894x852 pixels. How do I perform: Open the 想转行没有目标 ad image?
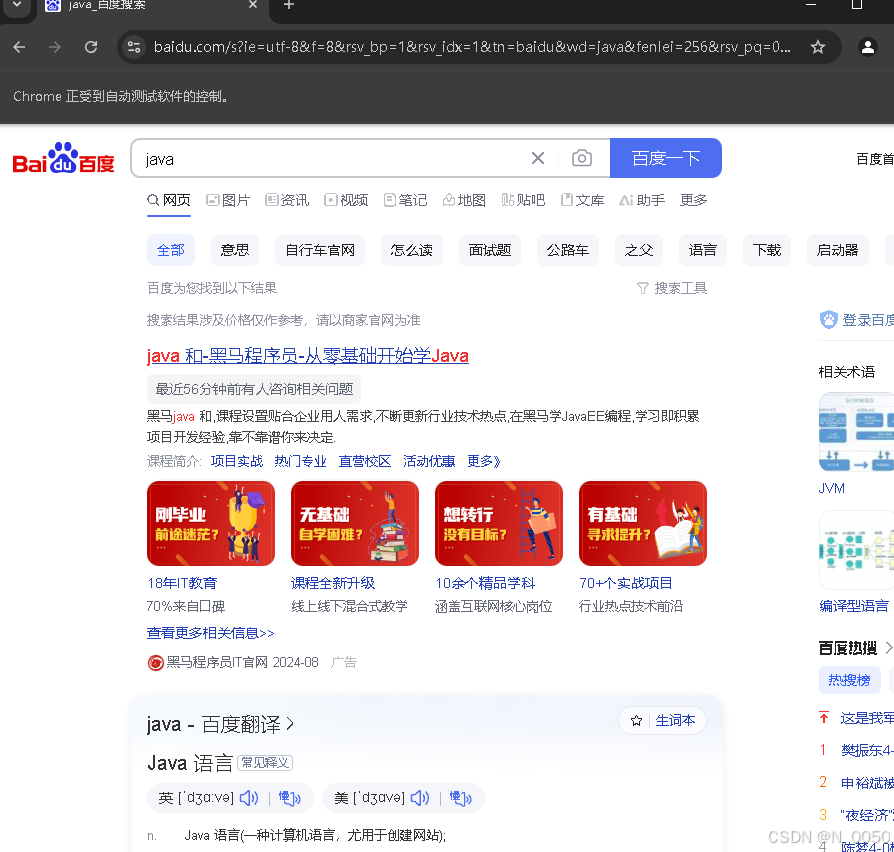click(x=499, y=524)
